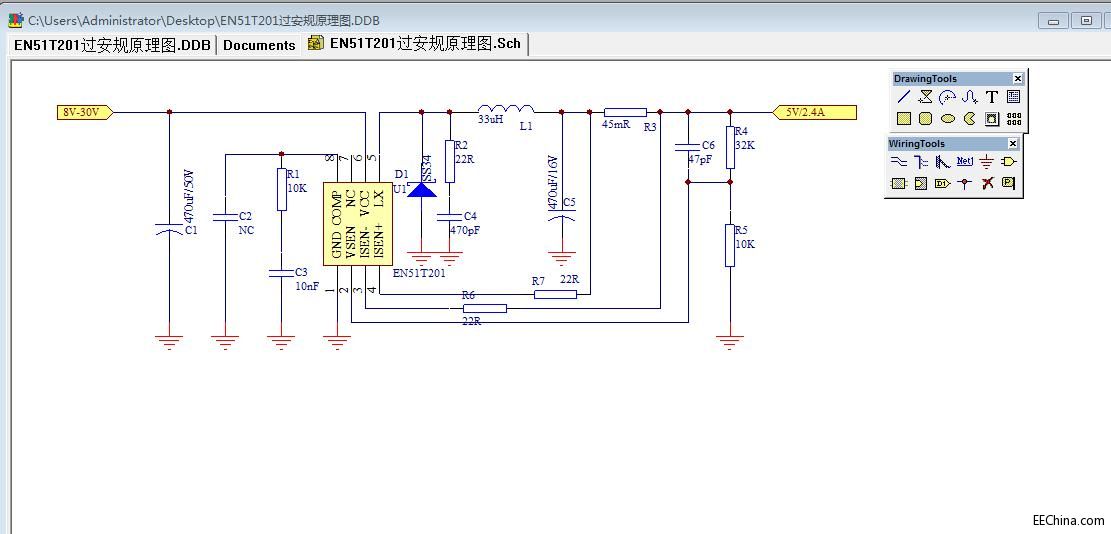Screen dimensions: 1111x534
Task: Activate the No ERC red cross tool
Action: 986,183
